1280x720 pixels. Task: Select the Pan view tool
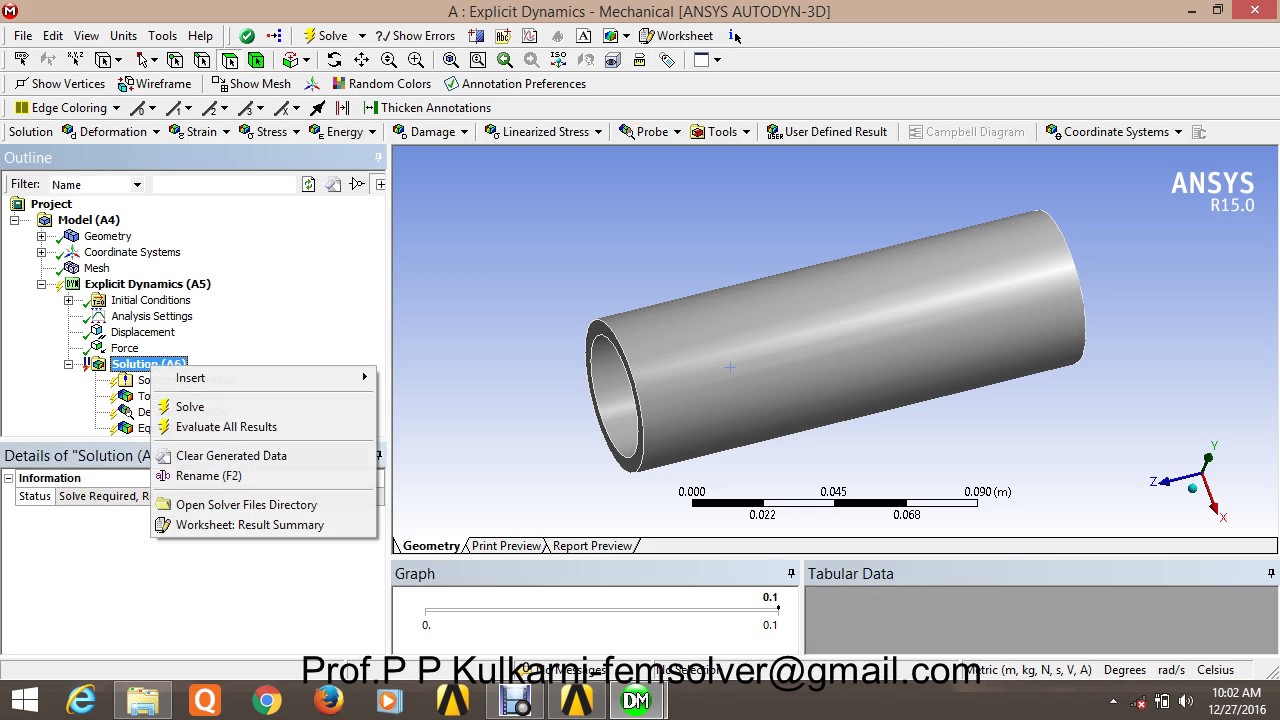pos(361,60)
